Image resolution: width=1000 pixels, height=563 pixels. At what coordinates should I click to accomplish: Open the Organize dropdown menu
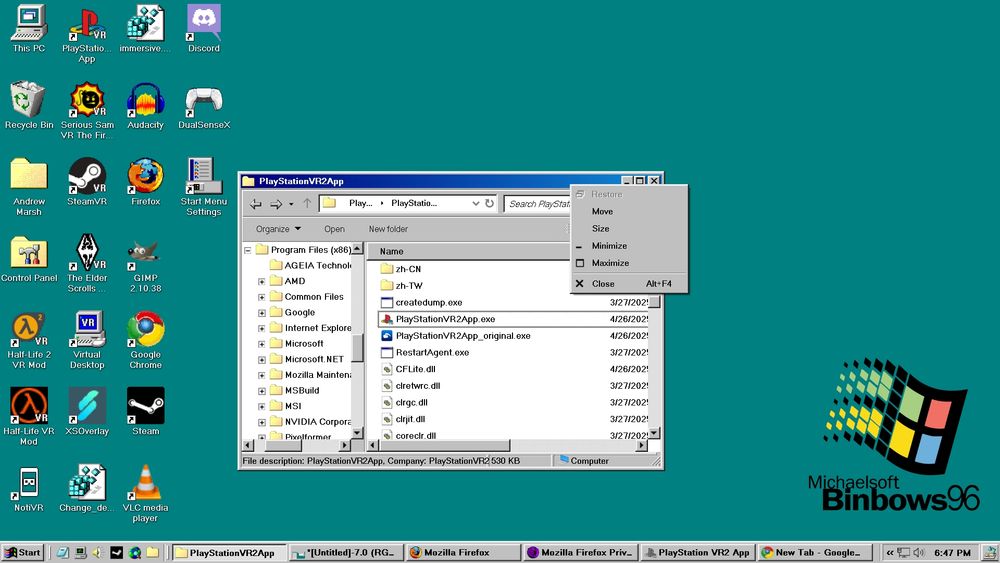point(278,229)
